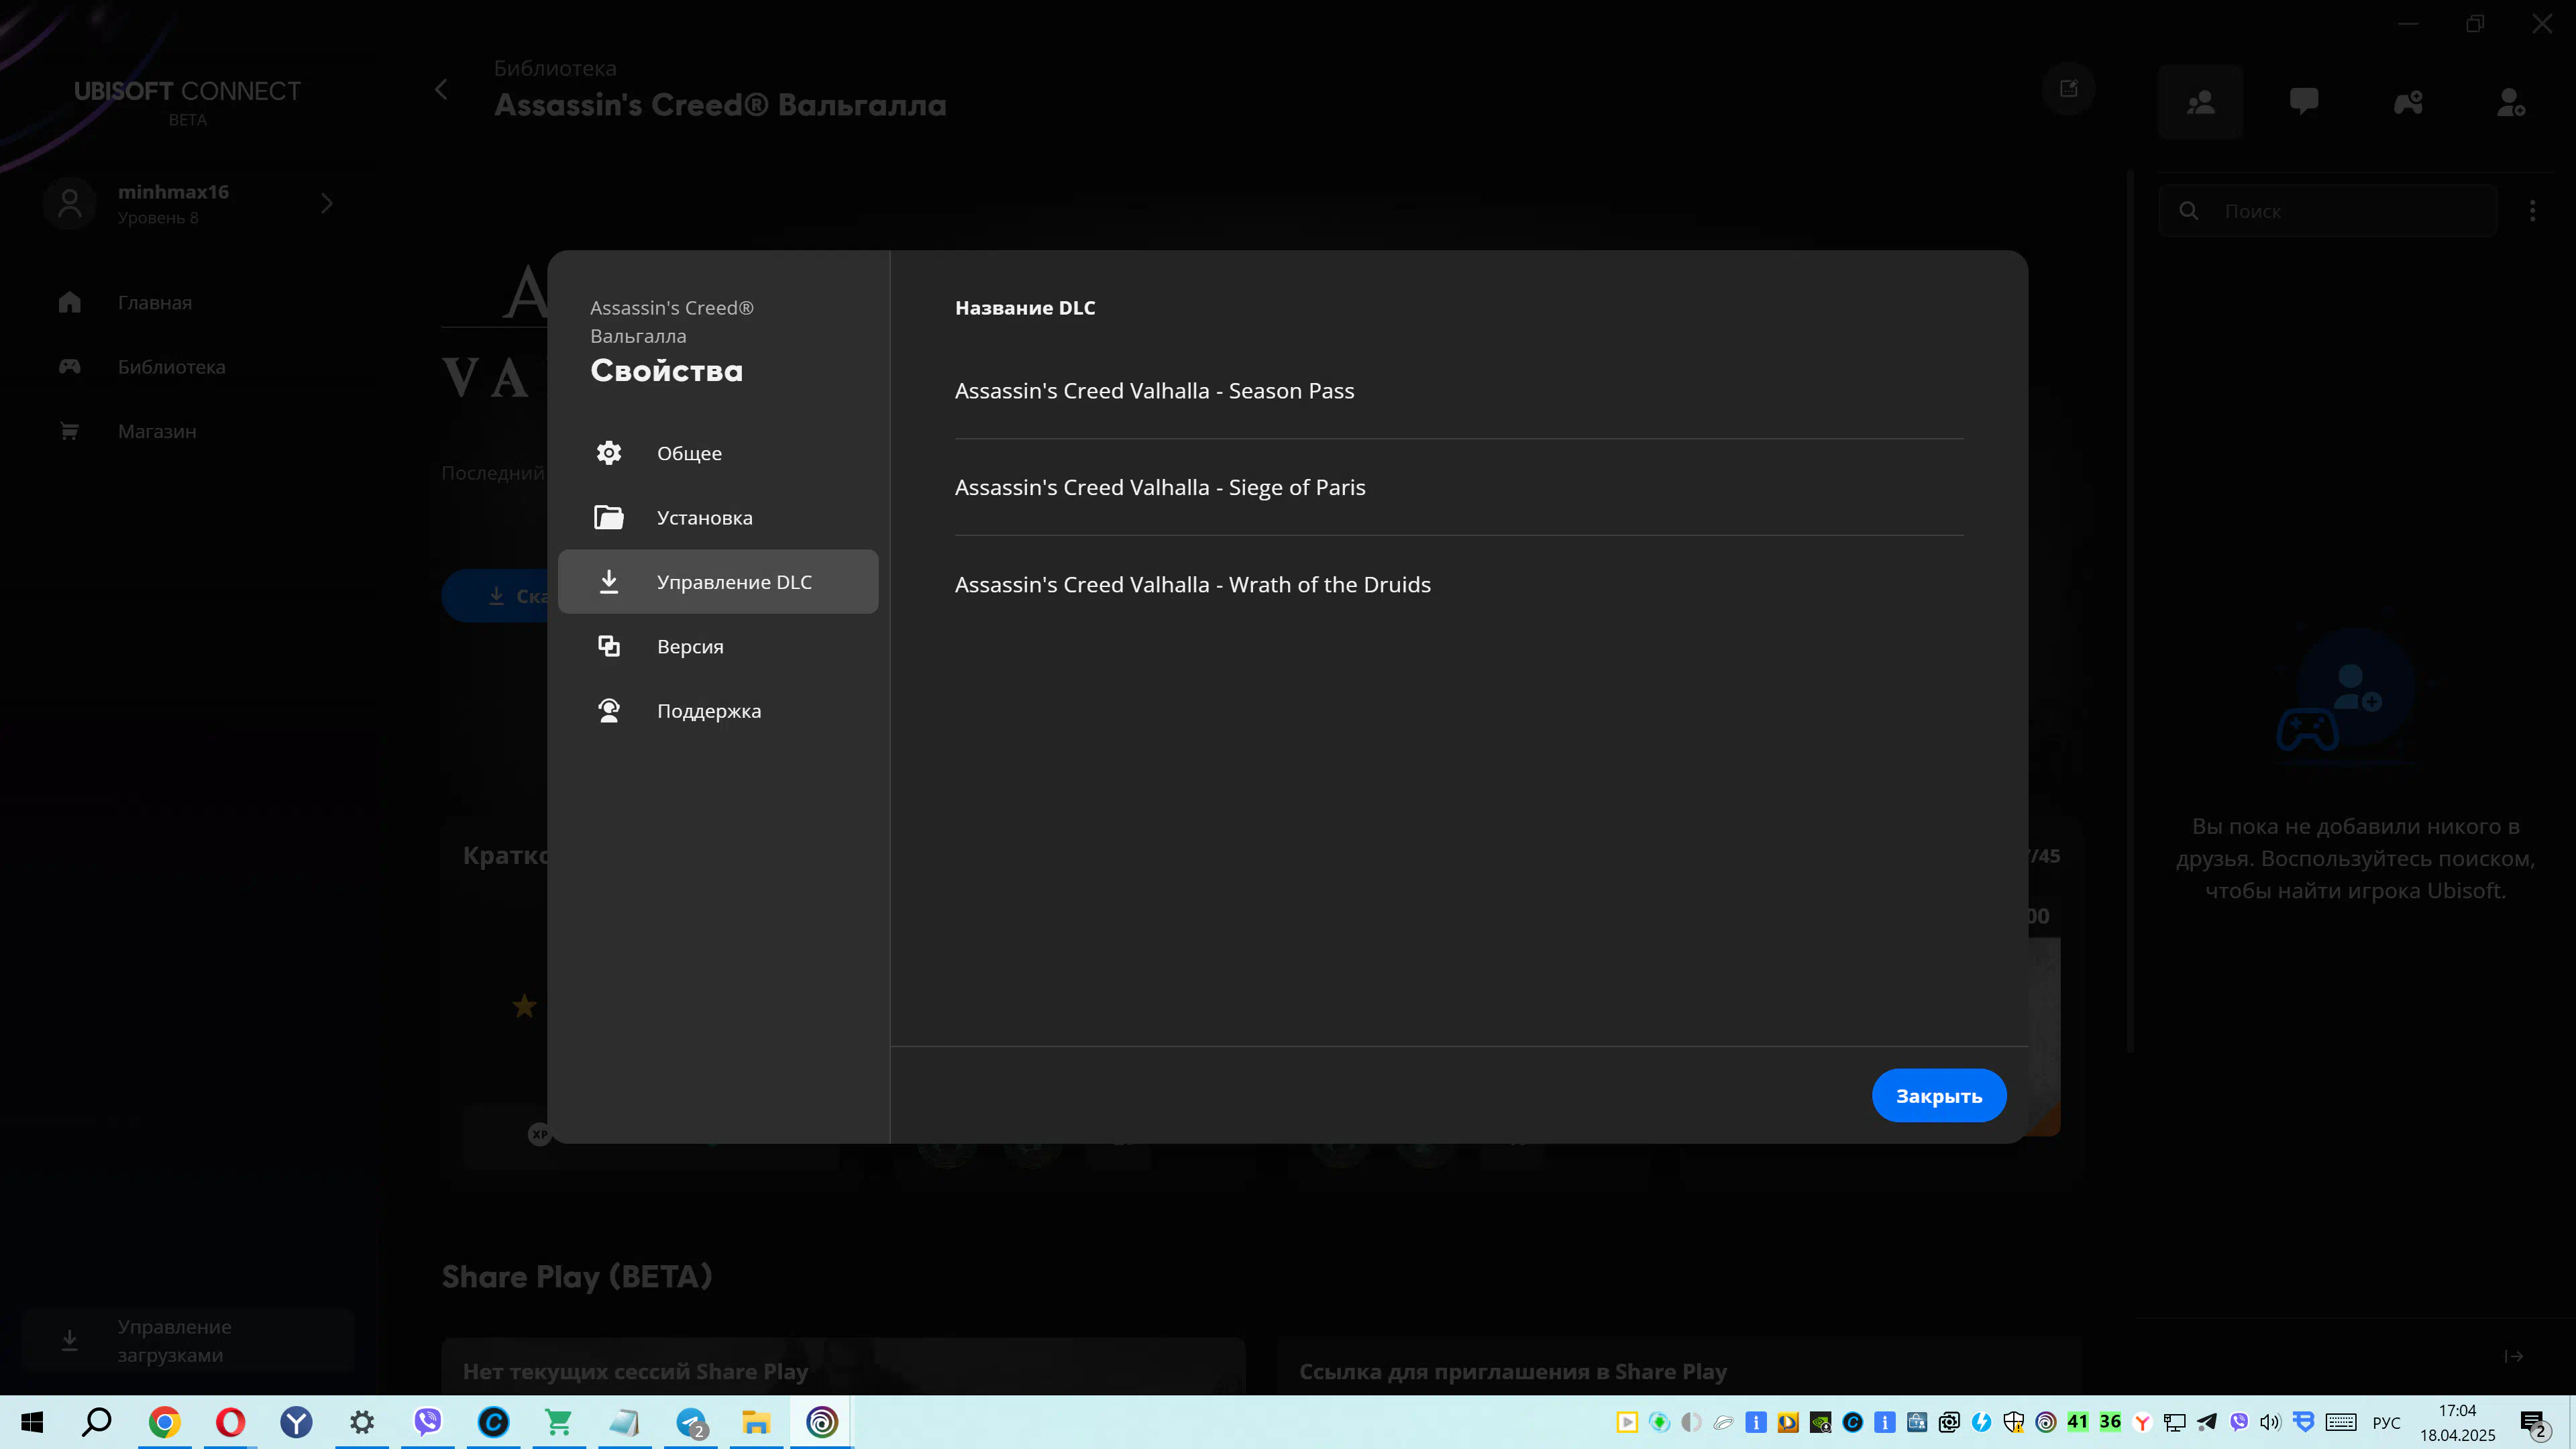
Task: Expand the minhmax16 profile chevron
Action: [327, 204]
